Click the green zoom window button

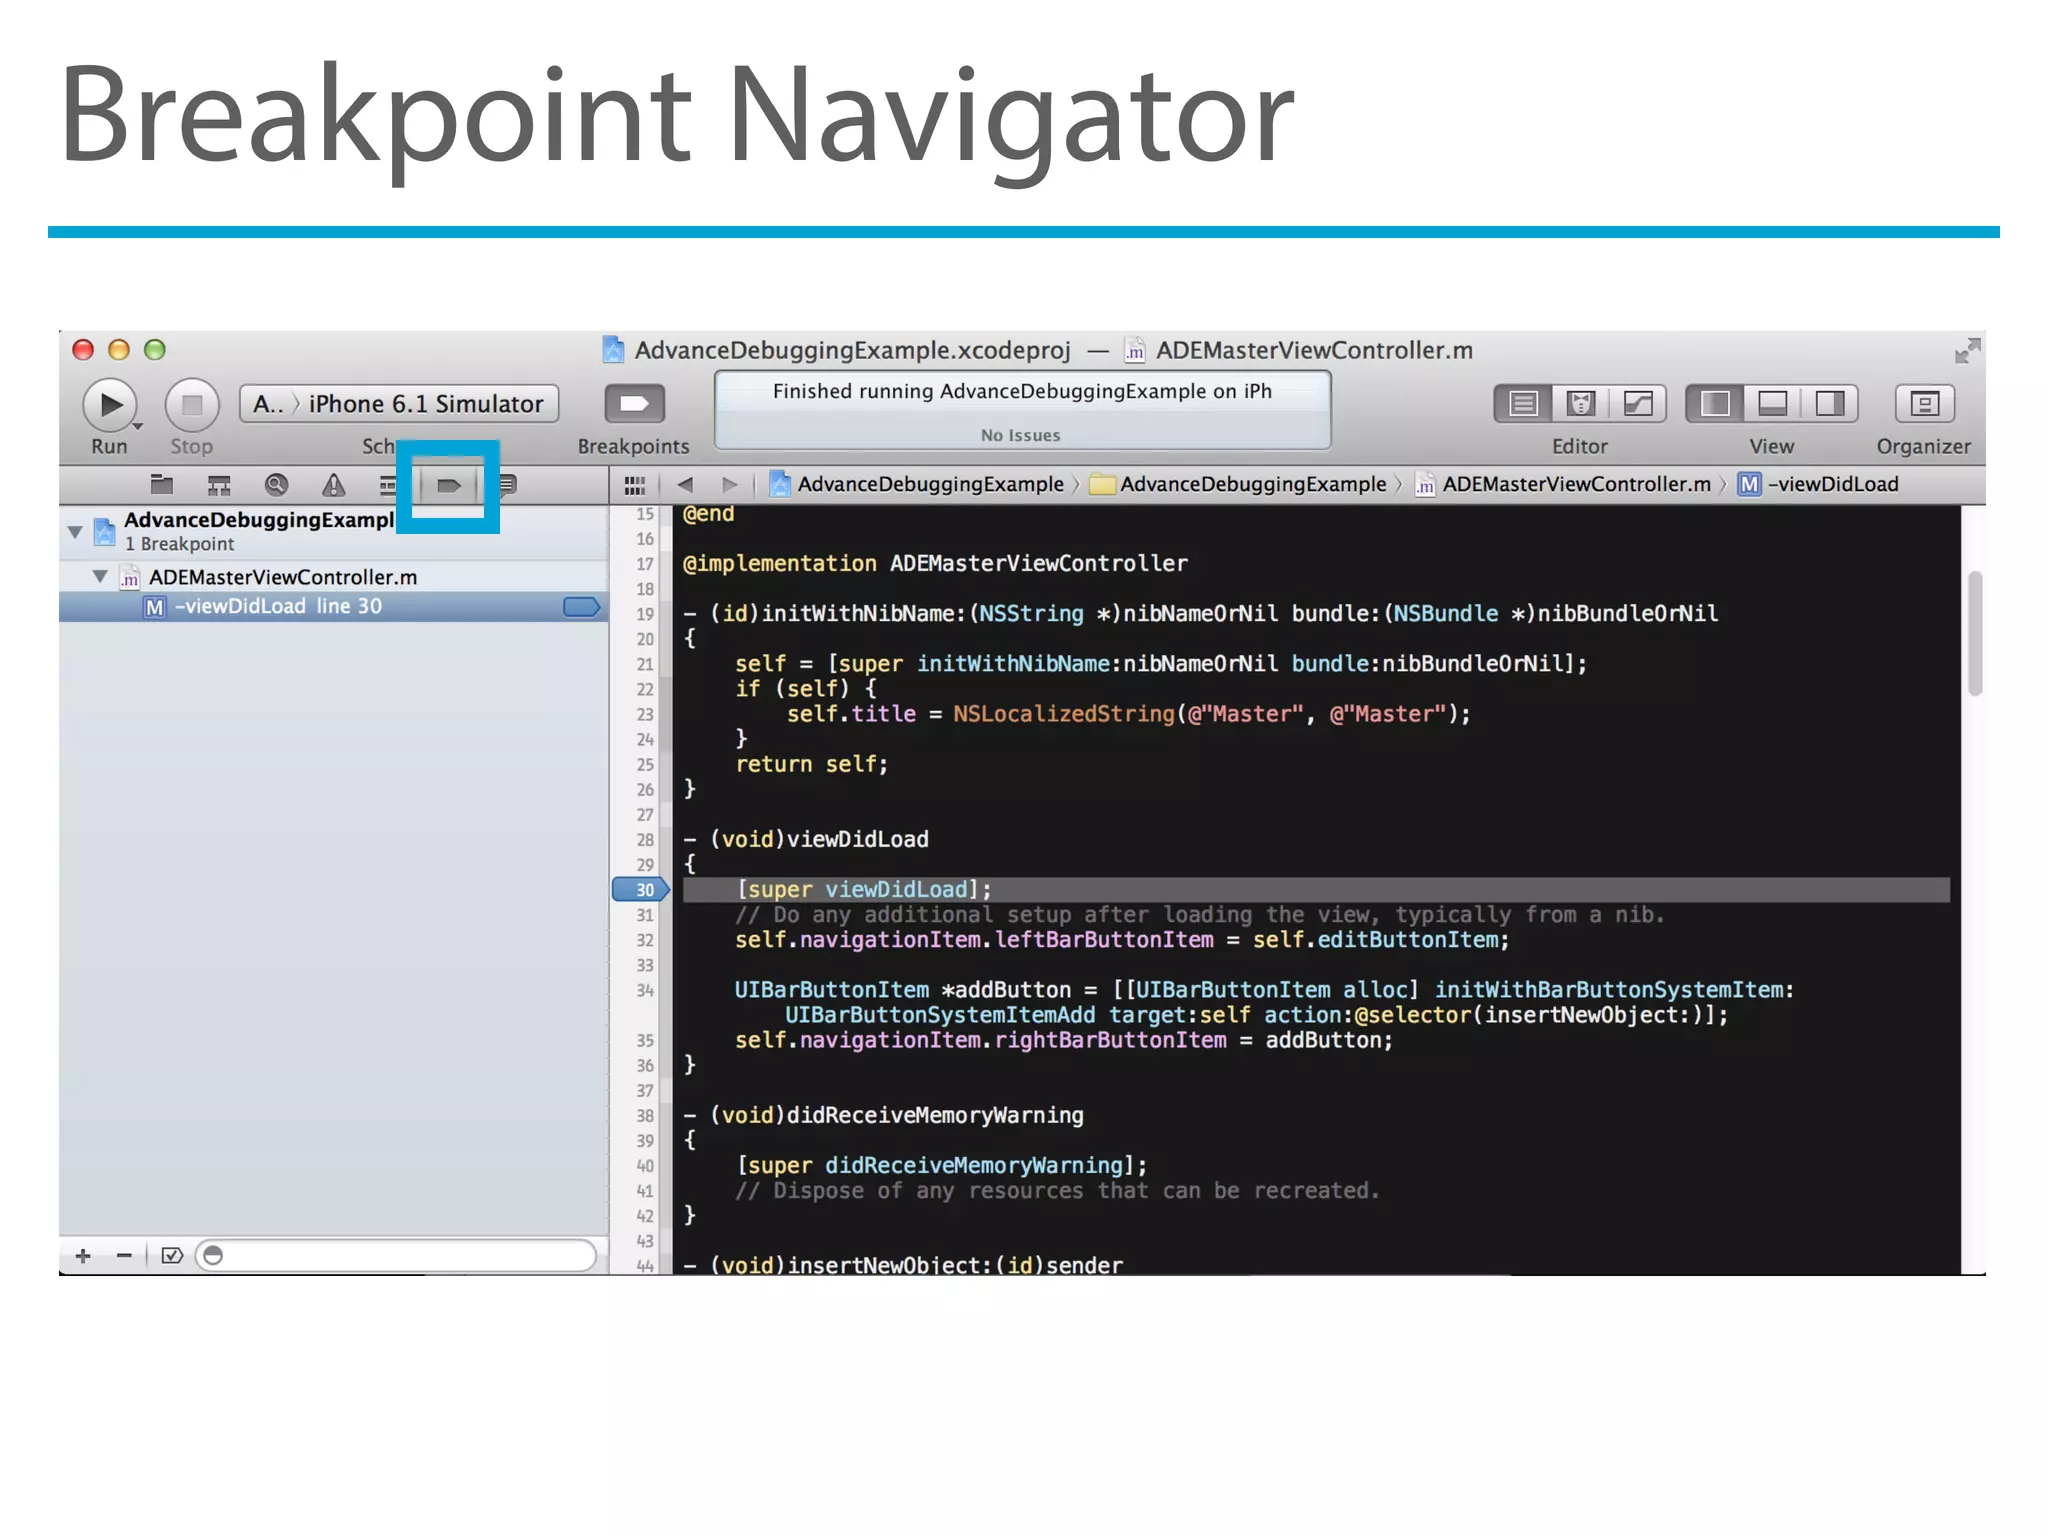[154, 349]
